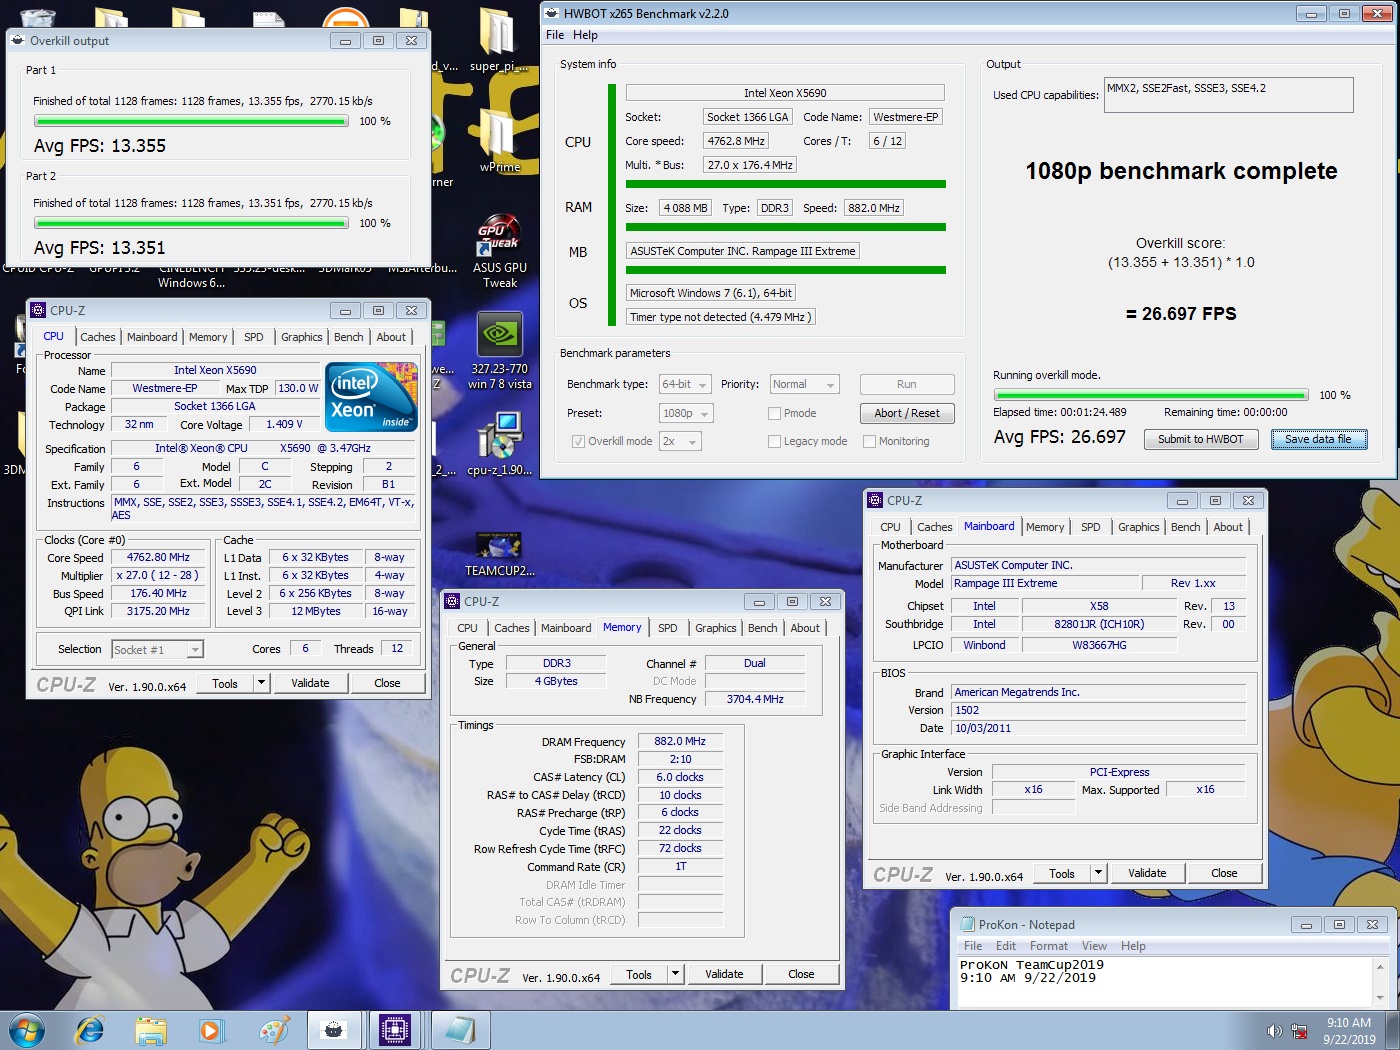Screen dimensions: 1400x1050
Task: Switch to CPU-Z taskbar button
Action: pos(395,1030)
